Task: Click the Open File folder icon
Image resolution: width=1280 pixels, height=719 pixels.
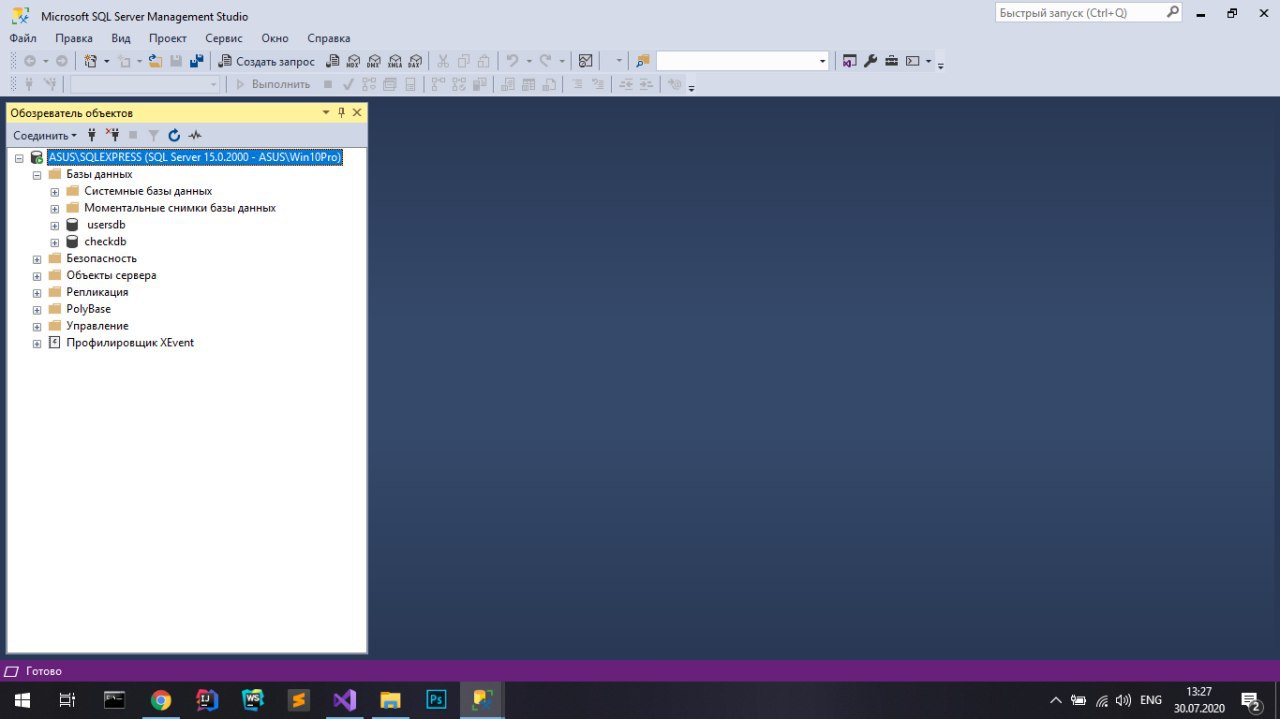Action: pos(155,61)
